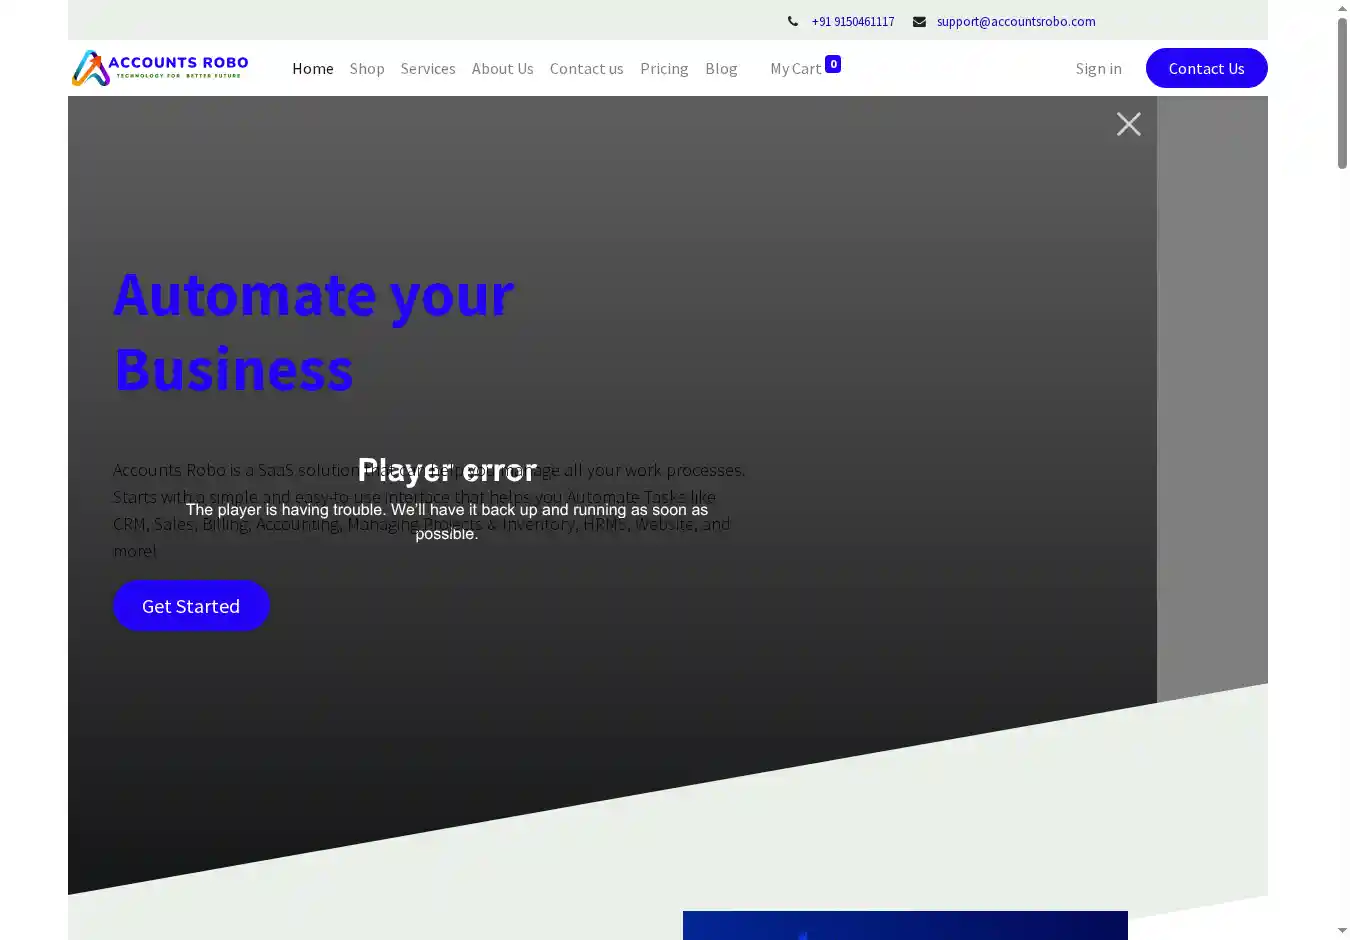This screenshot has width=1350, height=940.
Task: Email support@accountsrobo.com link
Action: (x=1016, y=21)
